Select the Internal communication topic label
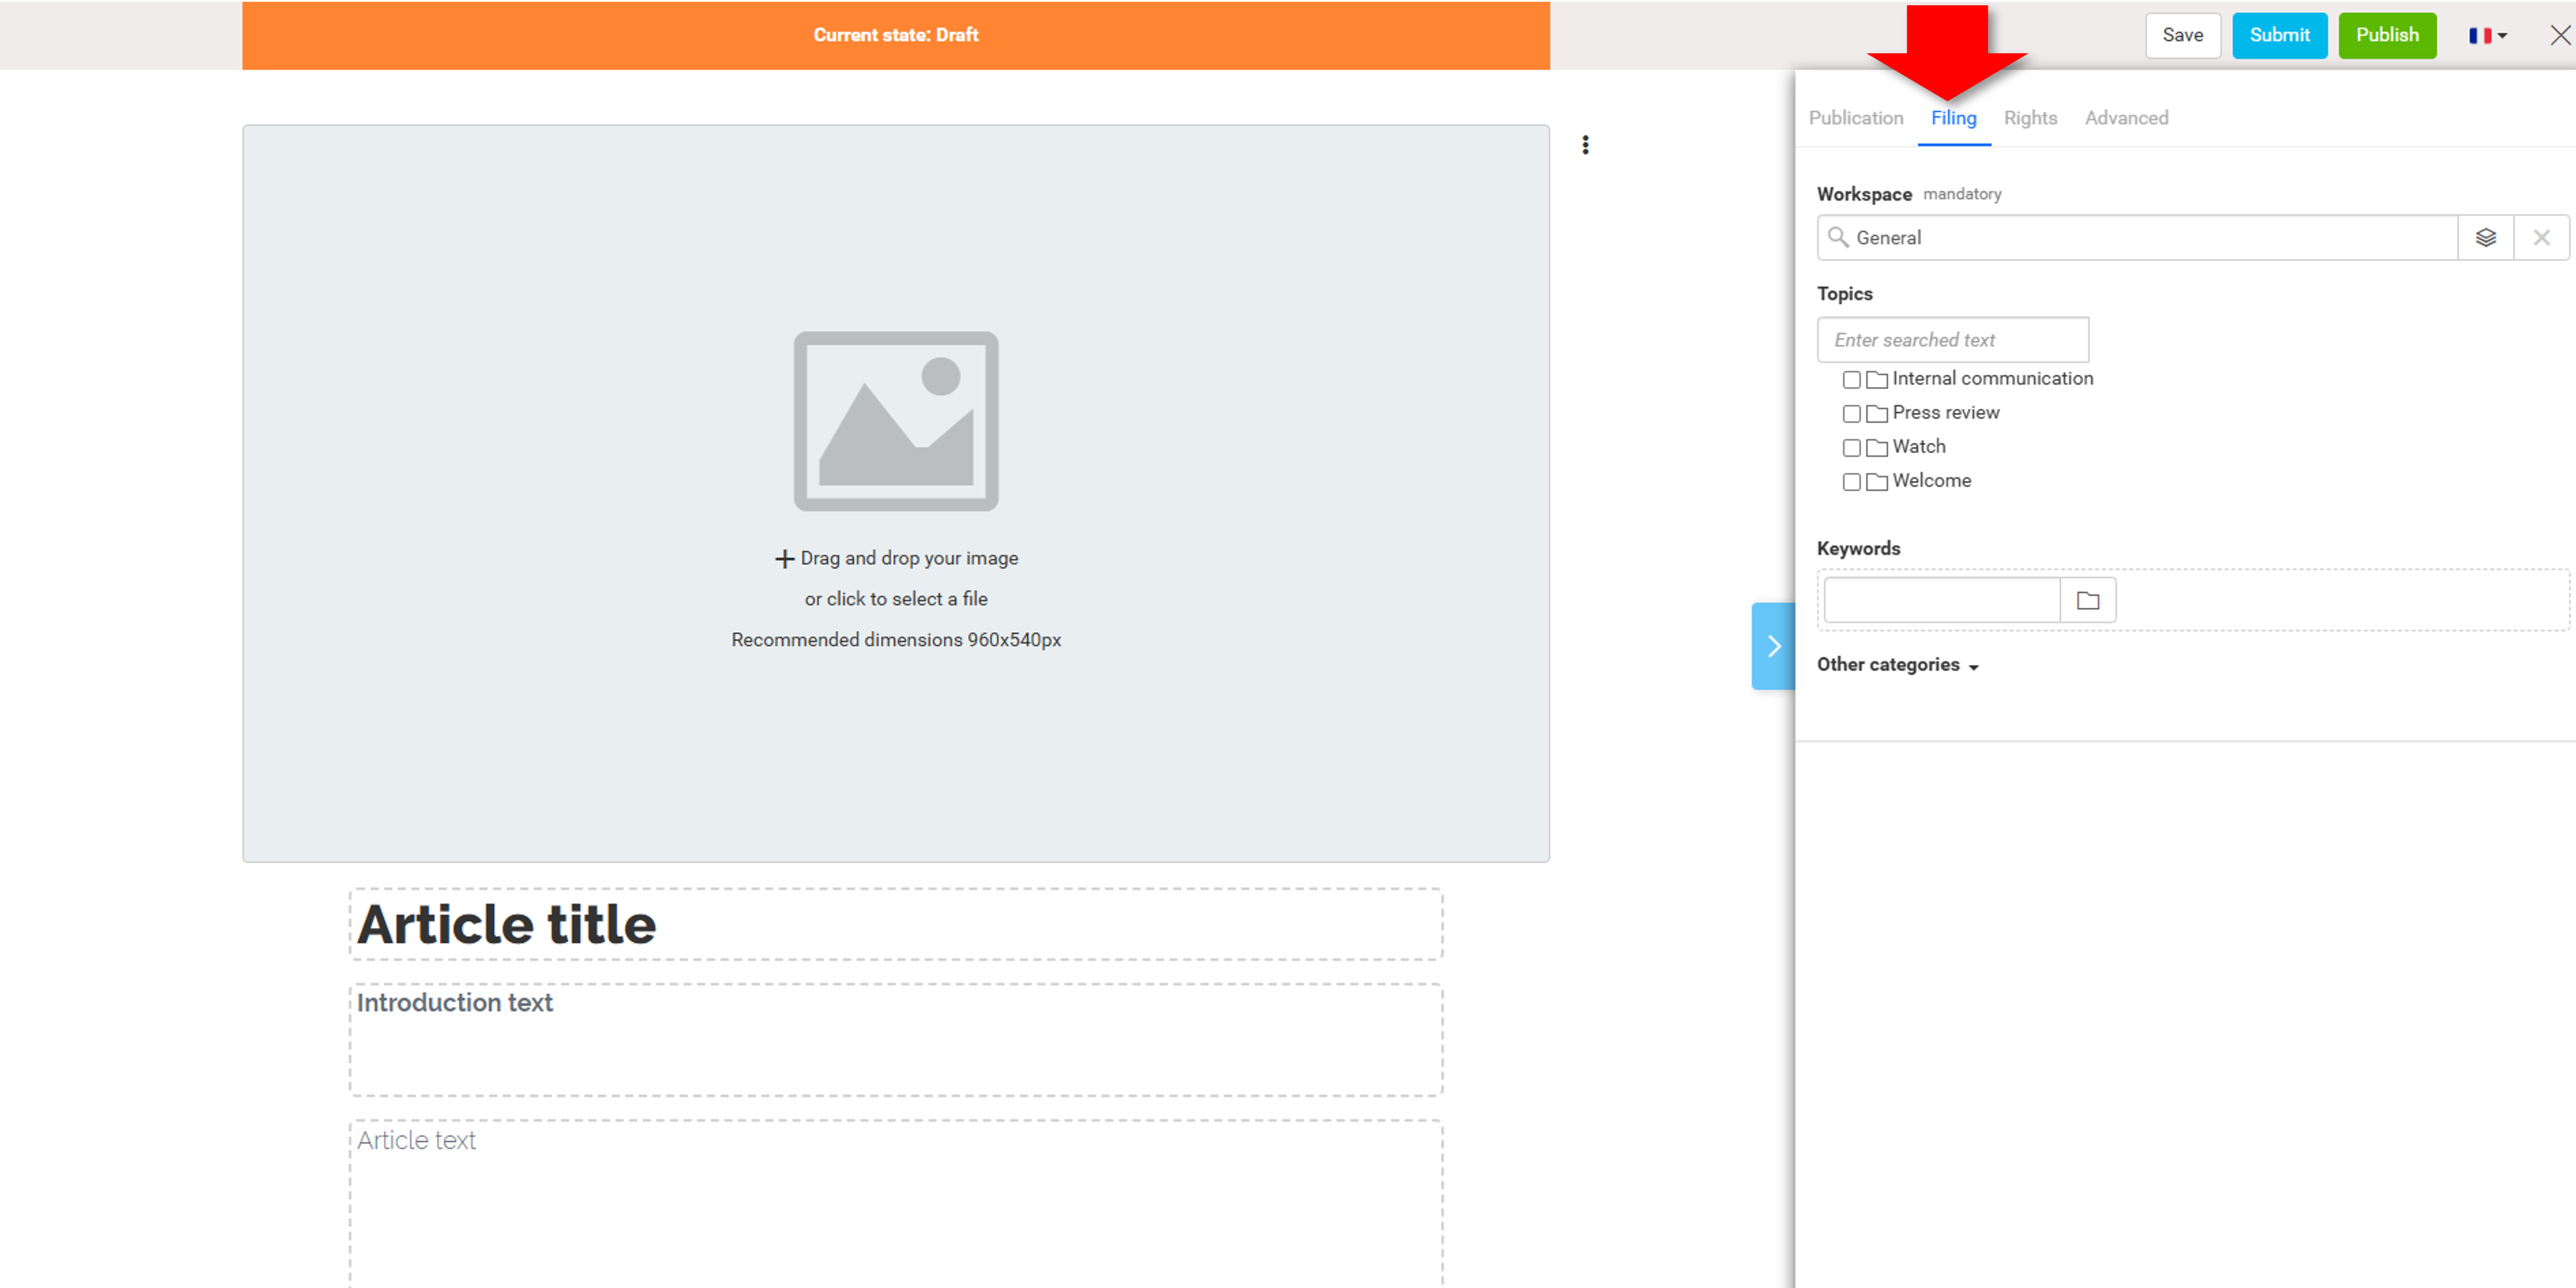The width and height of the screenshot is (2576, 1288). (1992, 379)
